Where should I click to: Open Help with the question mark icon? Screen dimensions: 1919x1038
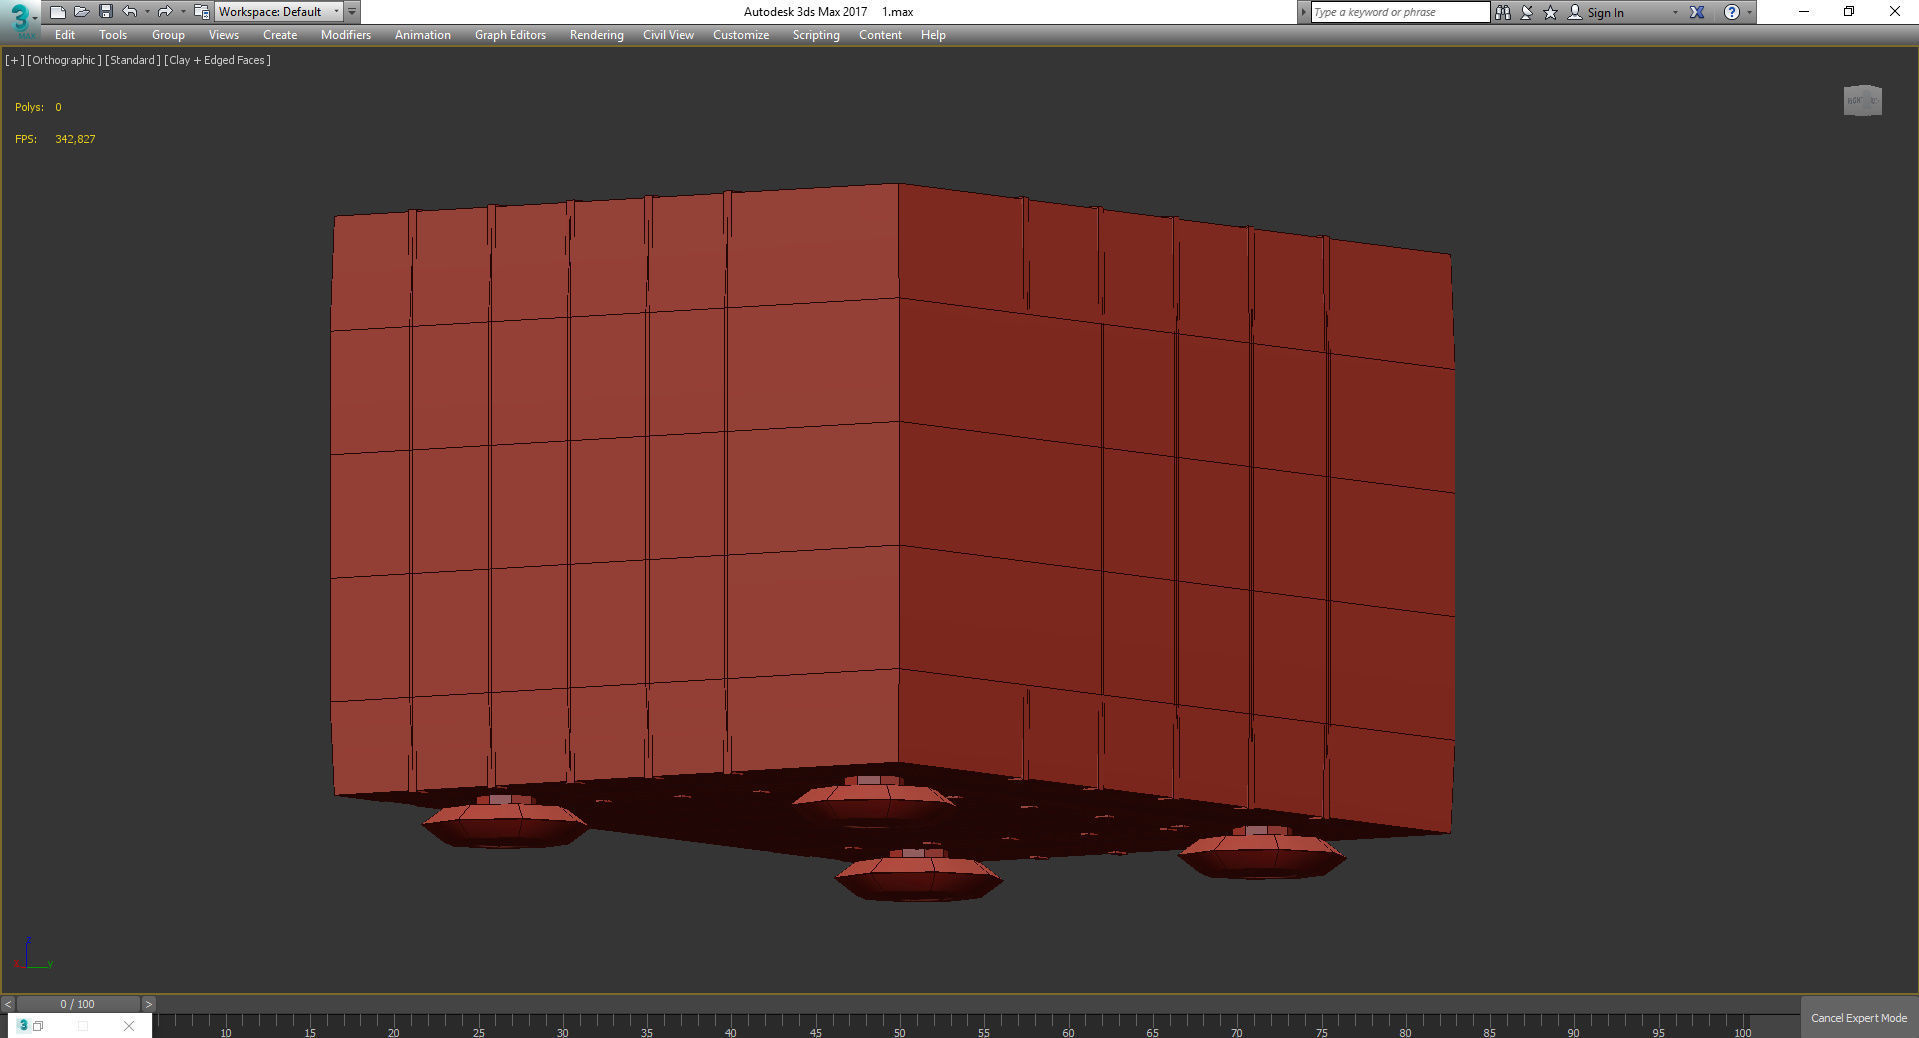tap(1732, 12)
